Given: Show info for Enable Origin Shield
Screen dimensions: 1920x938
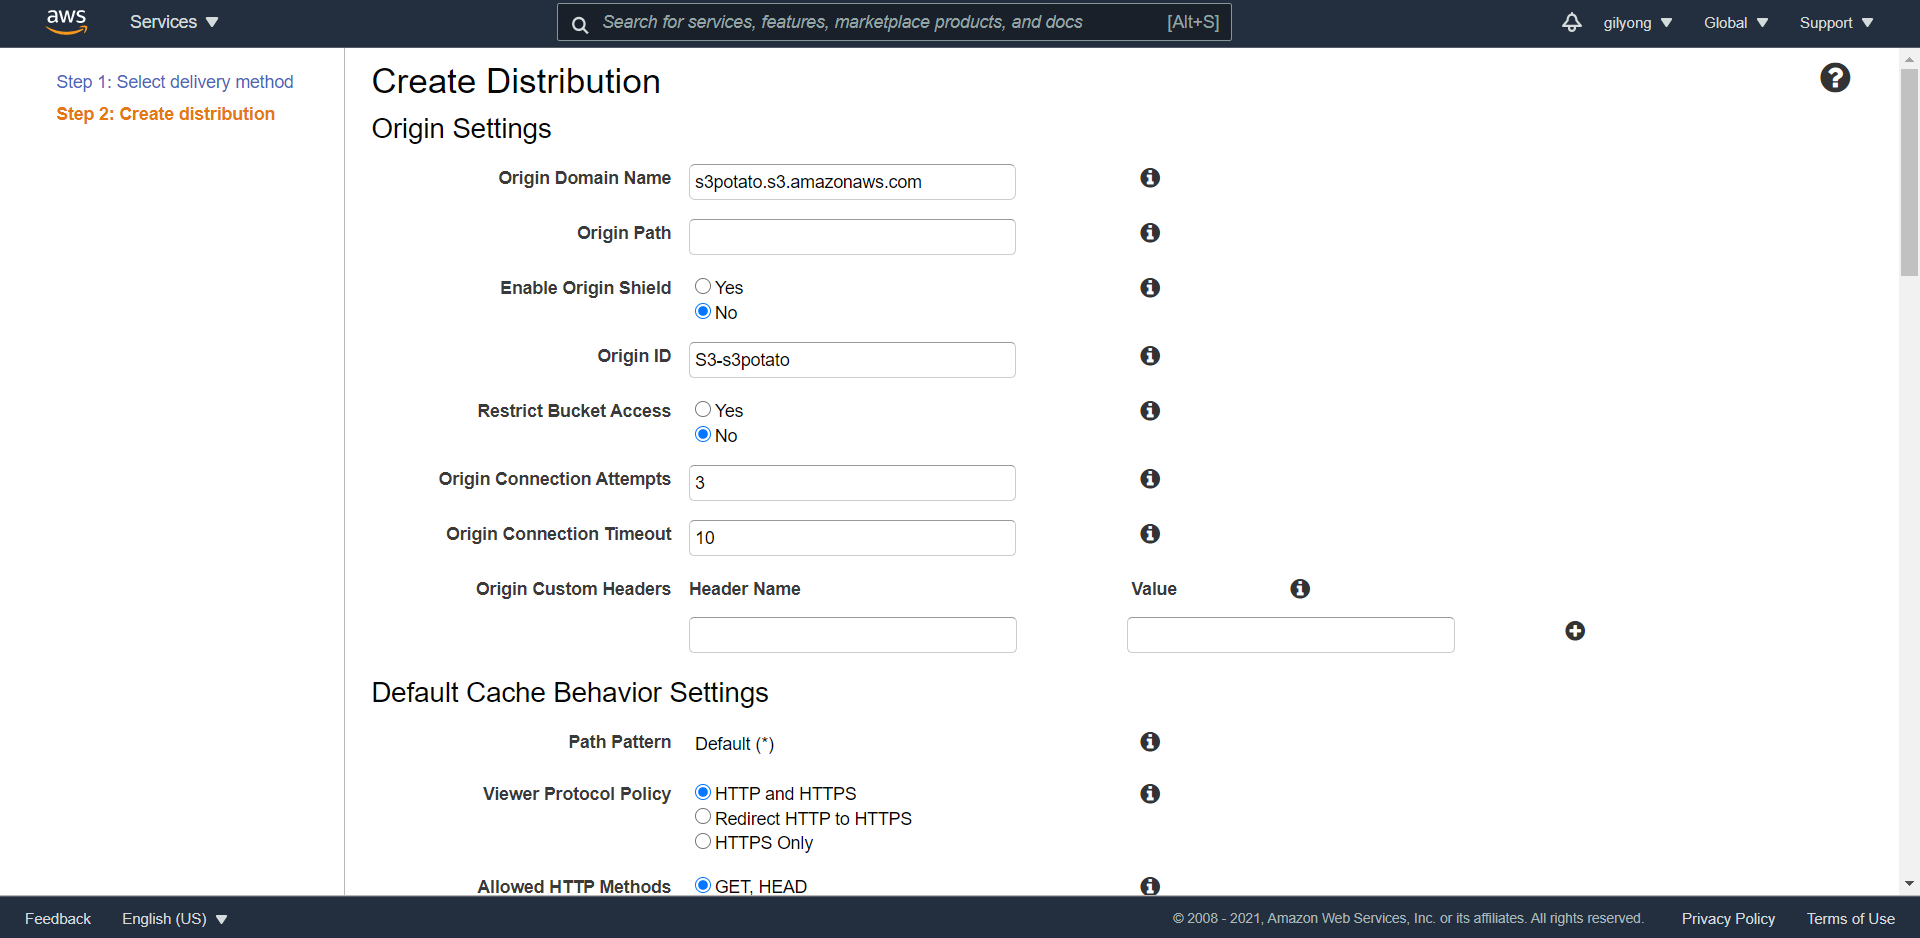Looking at the screenshot, I should pos(1150,288).
